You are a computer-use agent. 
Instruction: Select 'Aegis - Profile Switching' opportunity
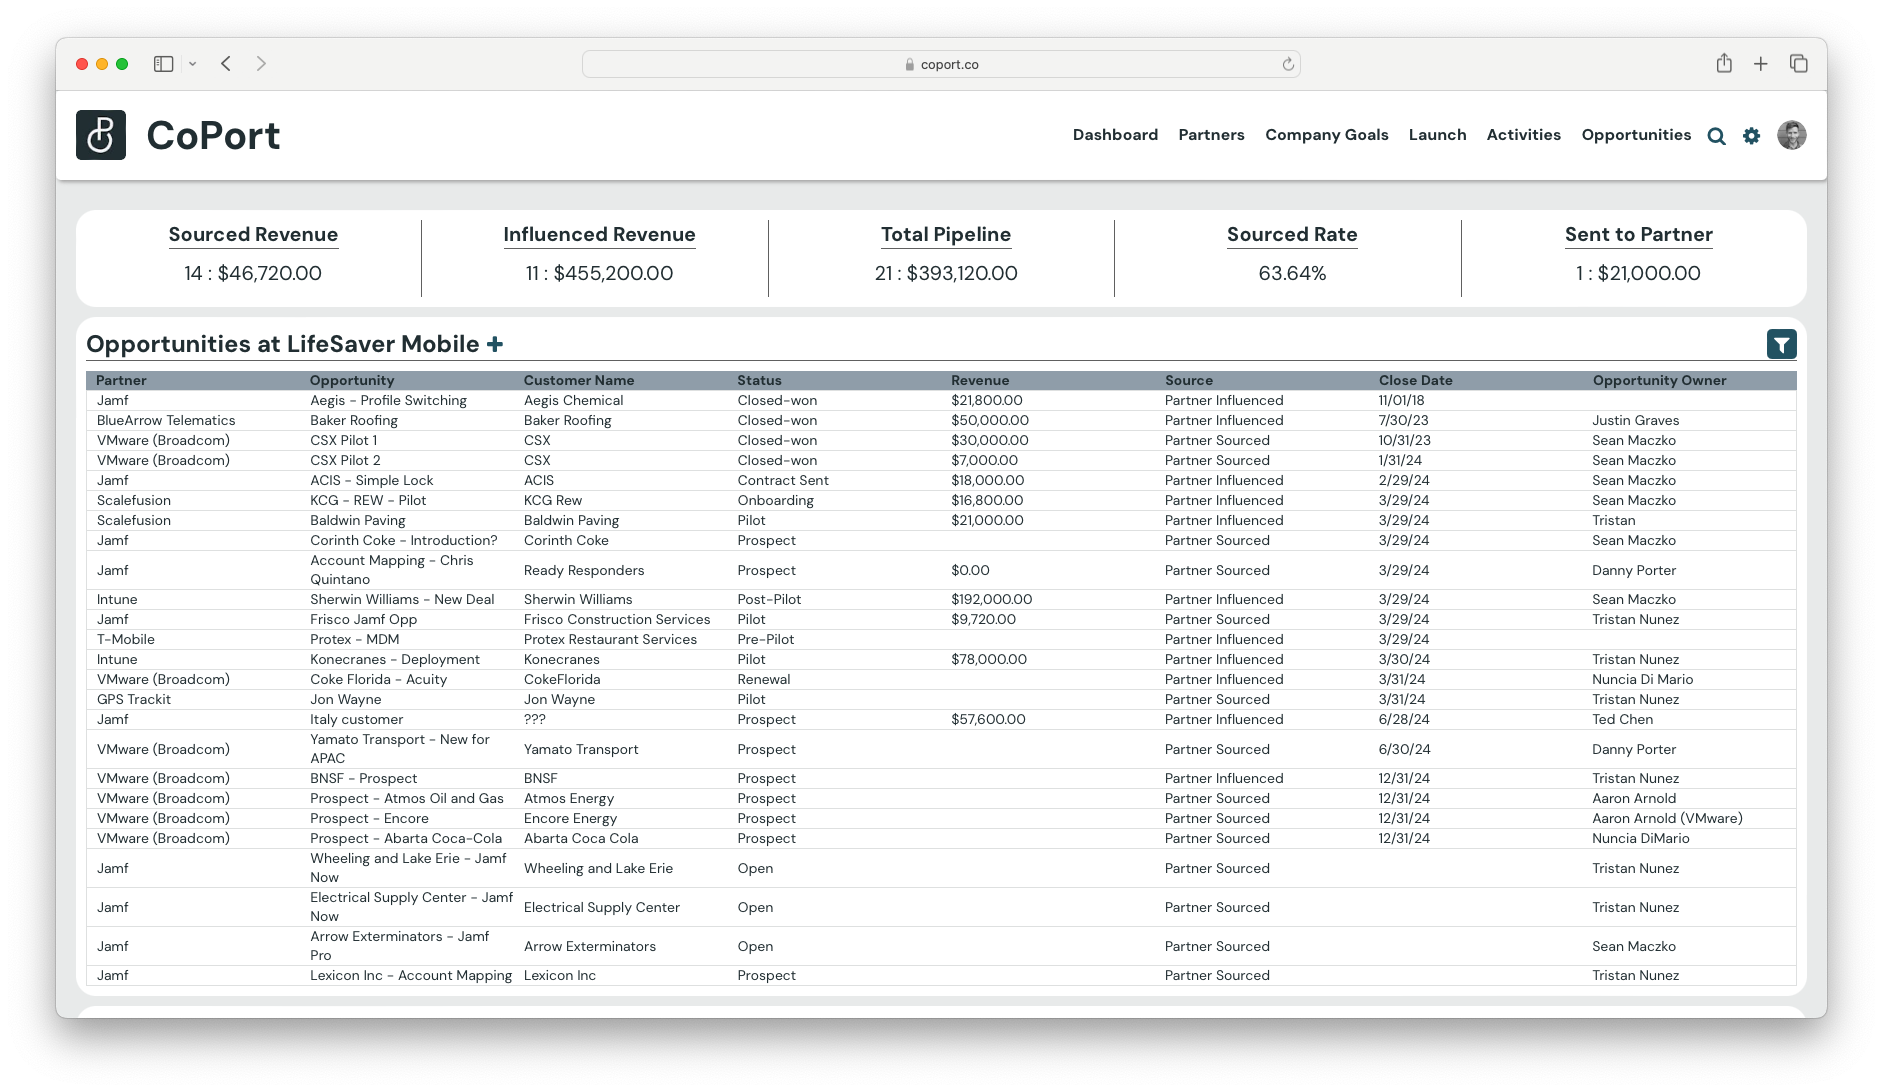point(388,401)
